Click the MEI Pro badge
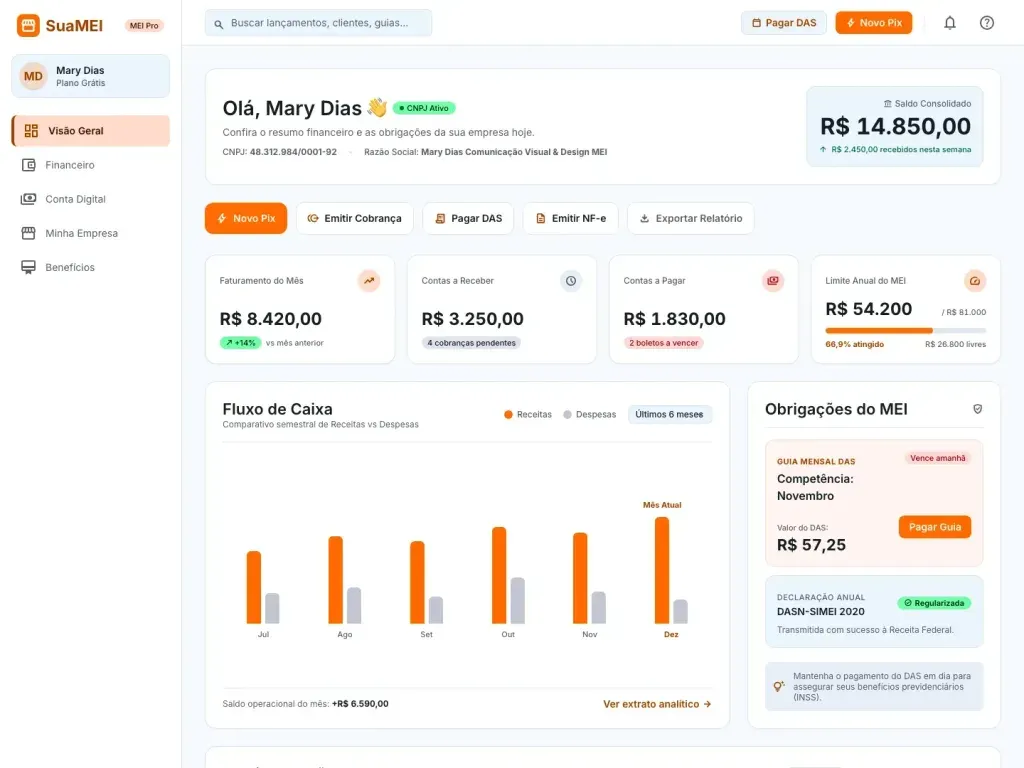This screenshot has width=1024, height=768. tap(144, 25)
